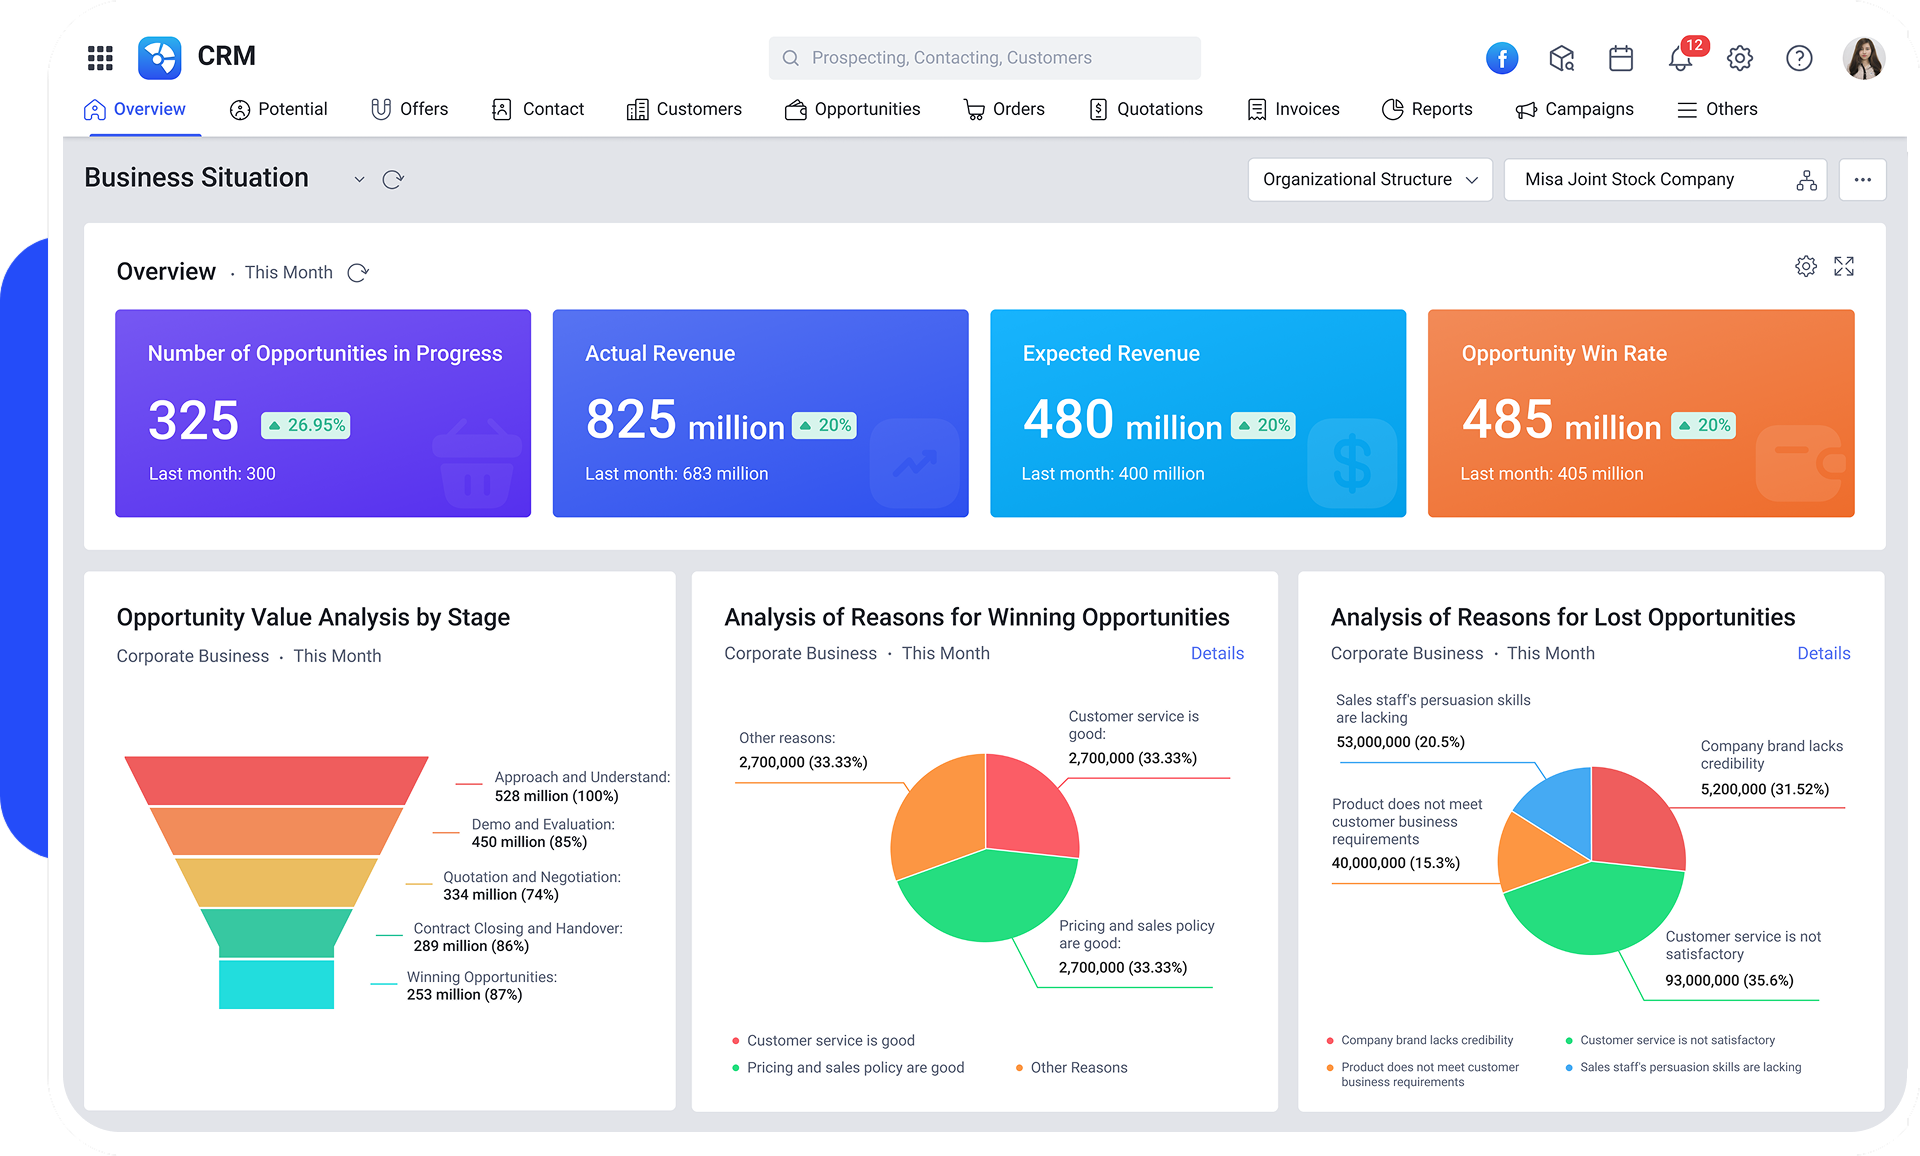Screen dimensions: 1920x1156
Task: Refresh the Business Situation dashboard
Action: [x=392, y=178]
